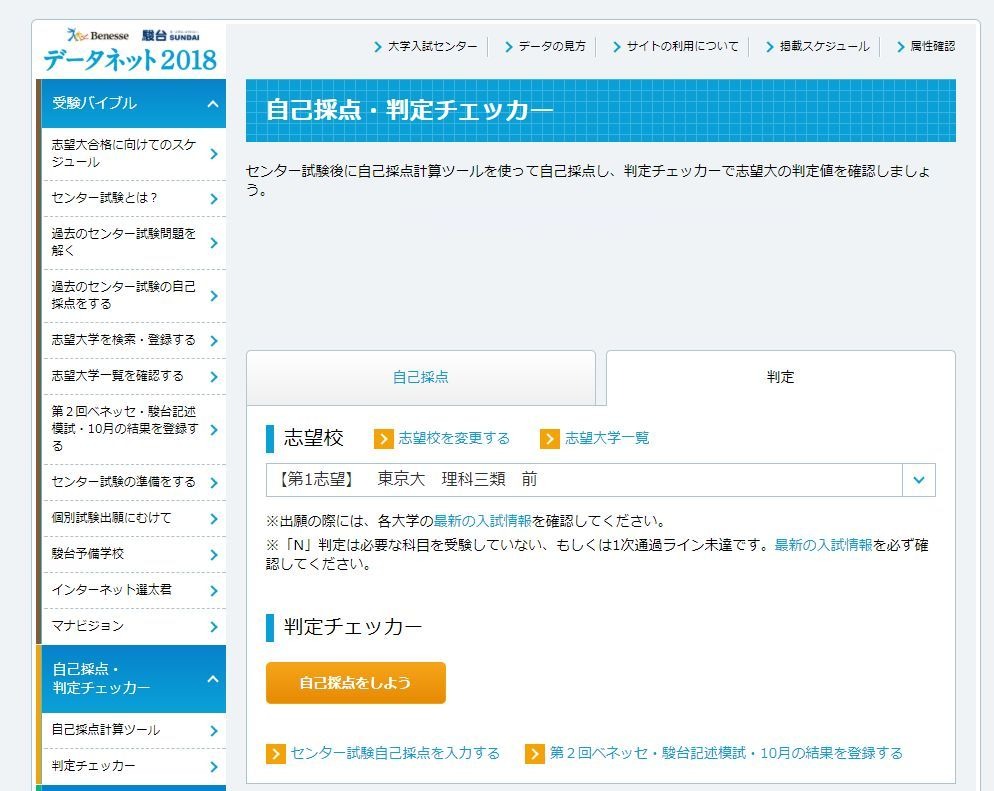Select the 判定 tab

point(780,377)
